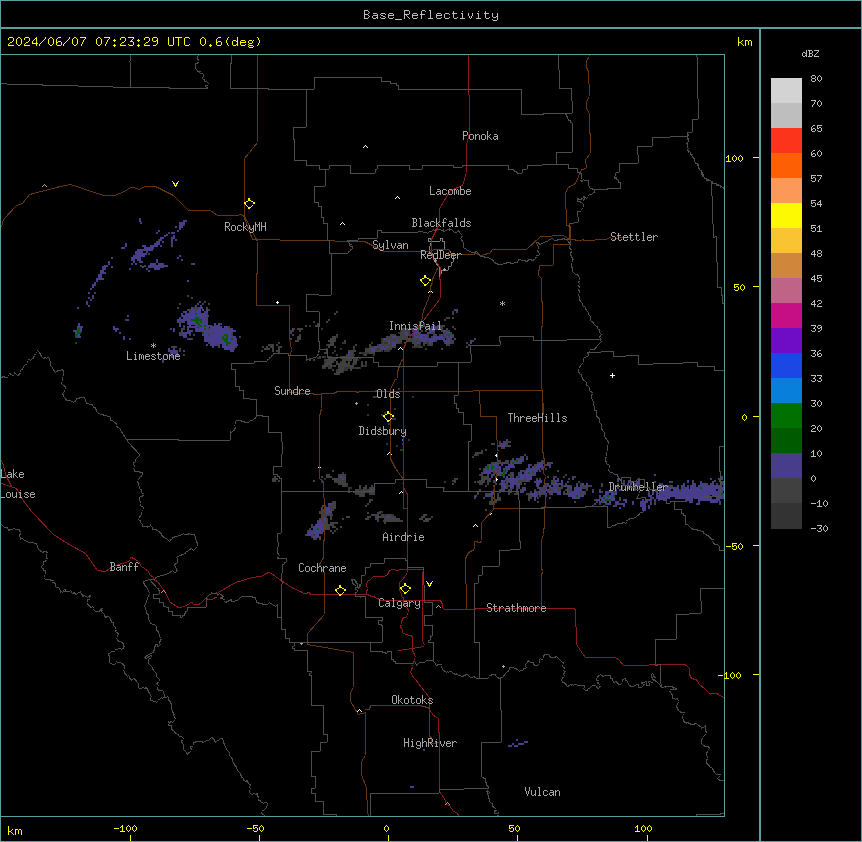This screenshot has width=862, height=842.
Task: Click the RedDeer label
Action: tap(440, 255)
